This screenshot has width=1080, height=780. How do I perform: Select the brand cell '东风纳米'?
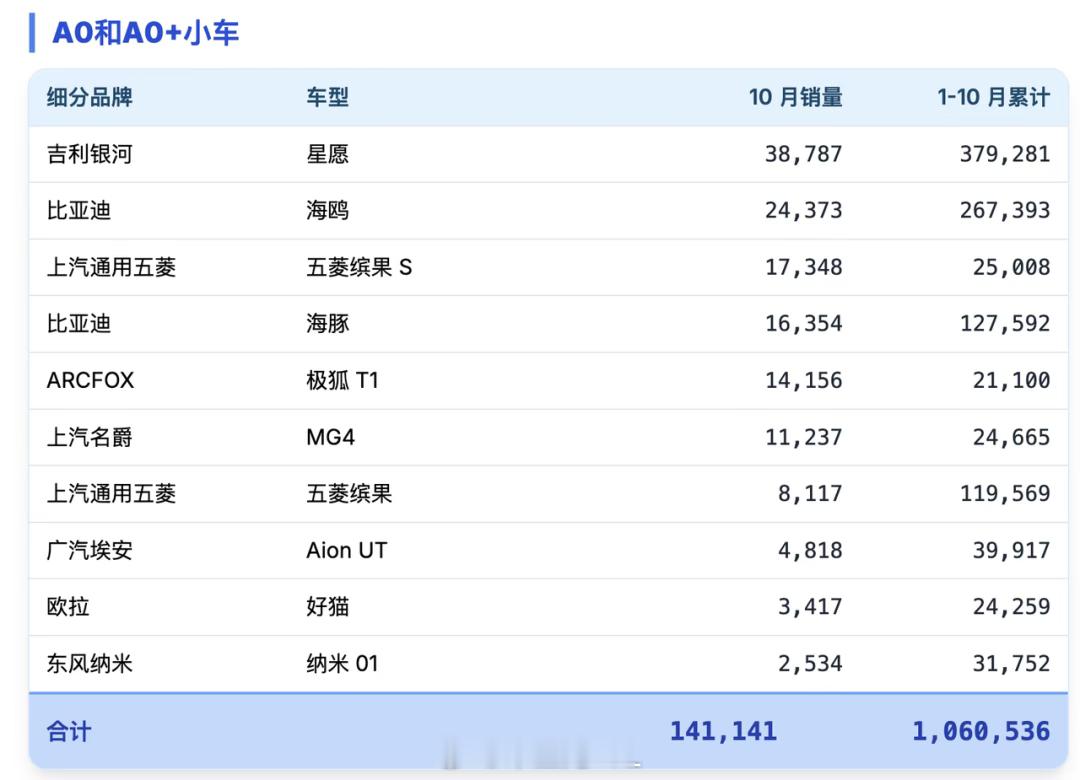click(90, 664)
